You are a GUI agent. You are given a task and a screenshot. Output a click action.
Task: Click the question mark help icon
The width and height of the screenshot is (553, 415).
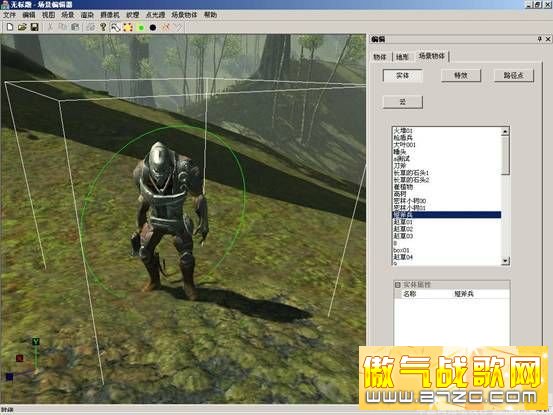pyautogui.click(x=103, y=27)
